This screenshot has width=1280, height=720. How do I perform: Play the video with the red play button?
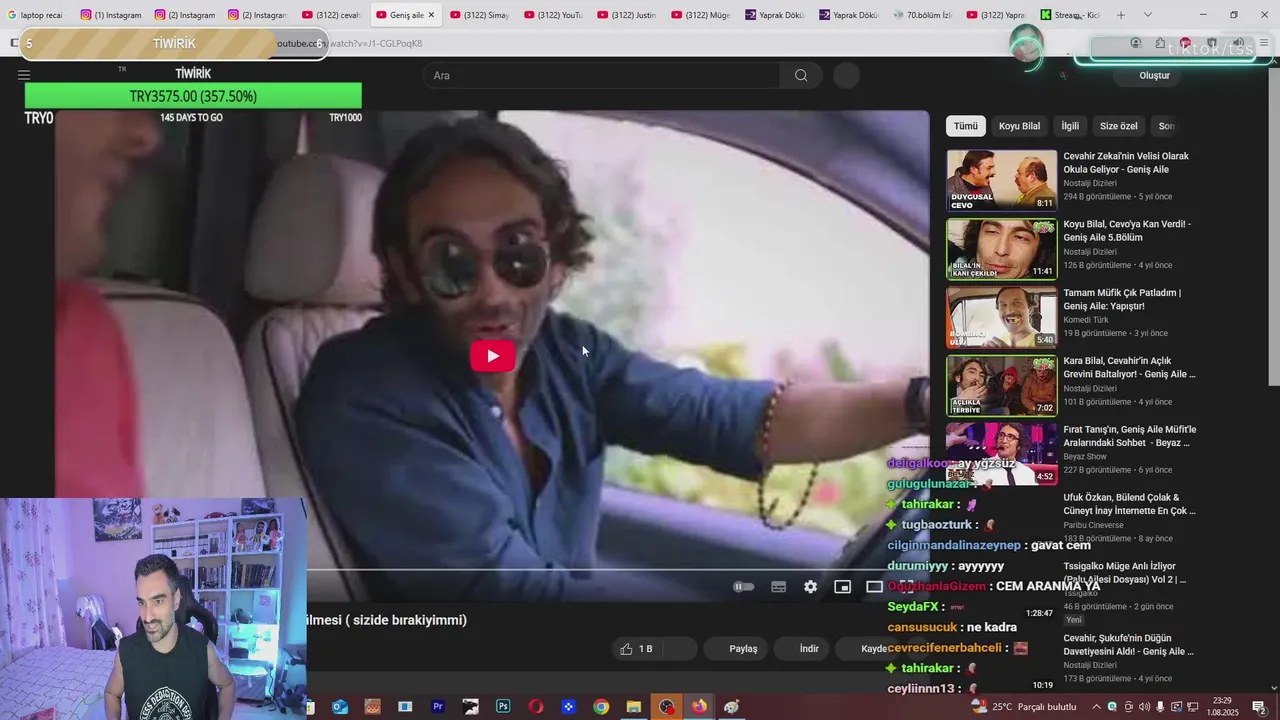[492, 356]
